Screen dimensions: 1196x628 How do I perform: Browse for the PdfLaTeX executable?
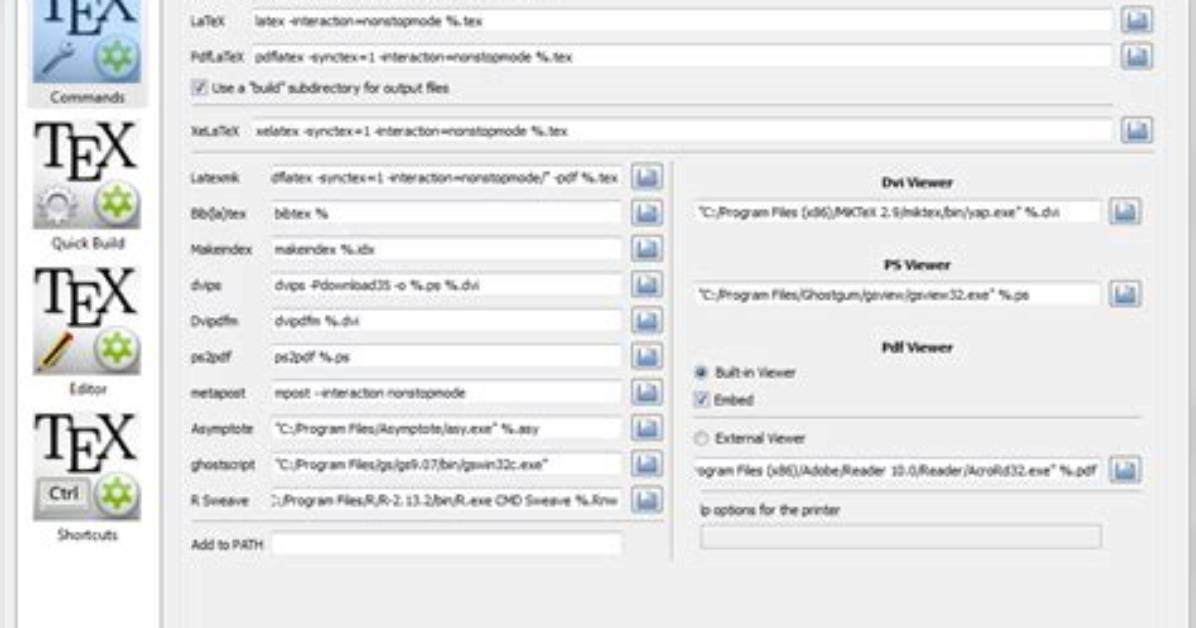1137,56
